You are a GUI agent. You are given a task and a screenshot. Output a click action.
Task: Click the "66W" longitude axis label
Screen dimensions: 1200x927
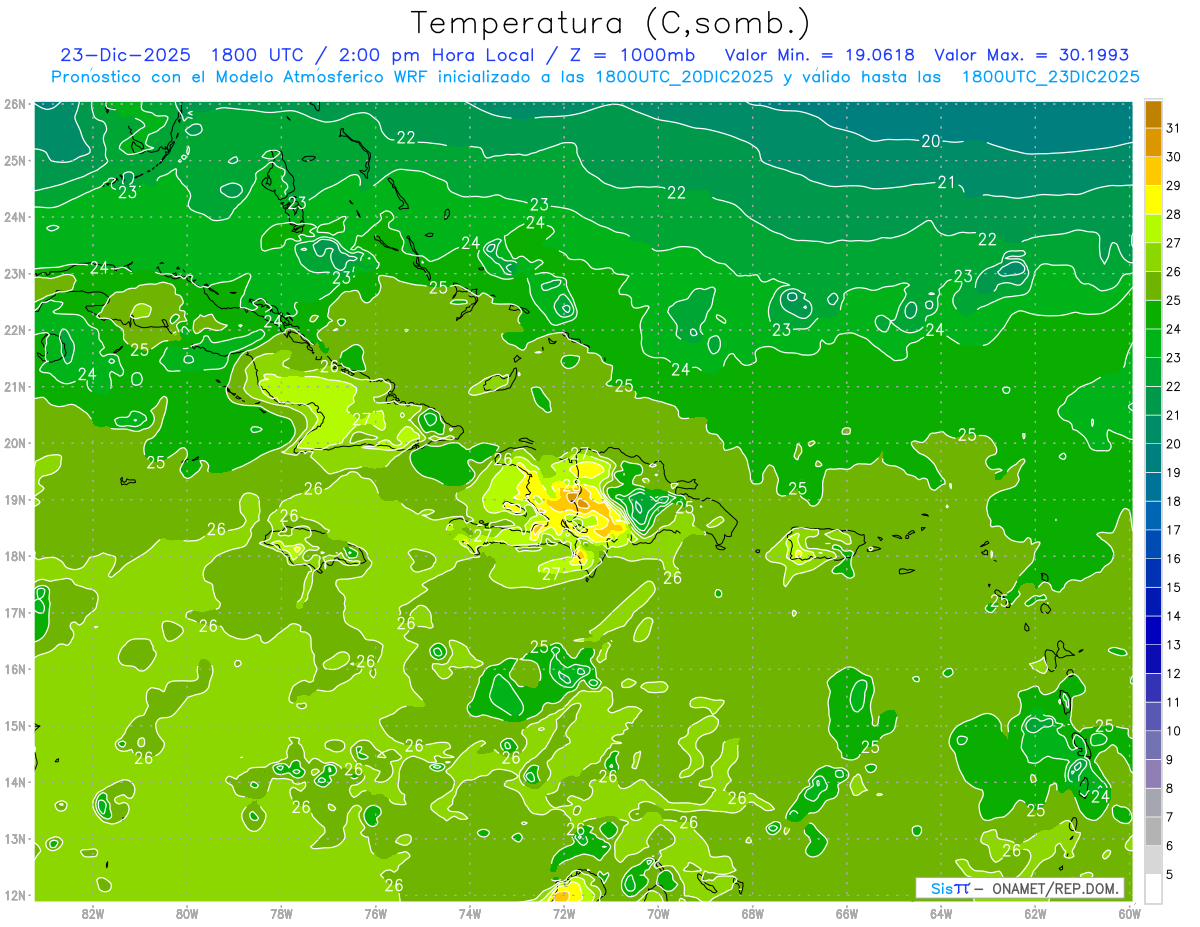(x=847, y=913)
